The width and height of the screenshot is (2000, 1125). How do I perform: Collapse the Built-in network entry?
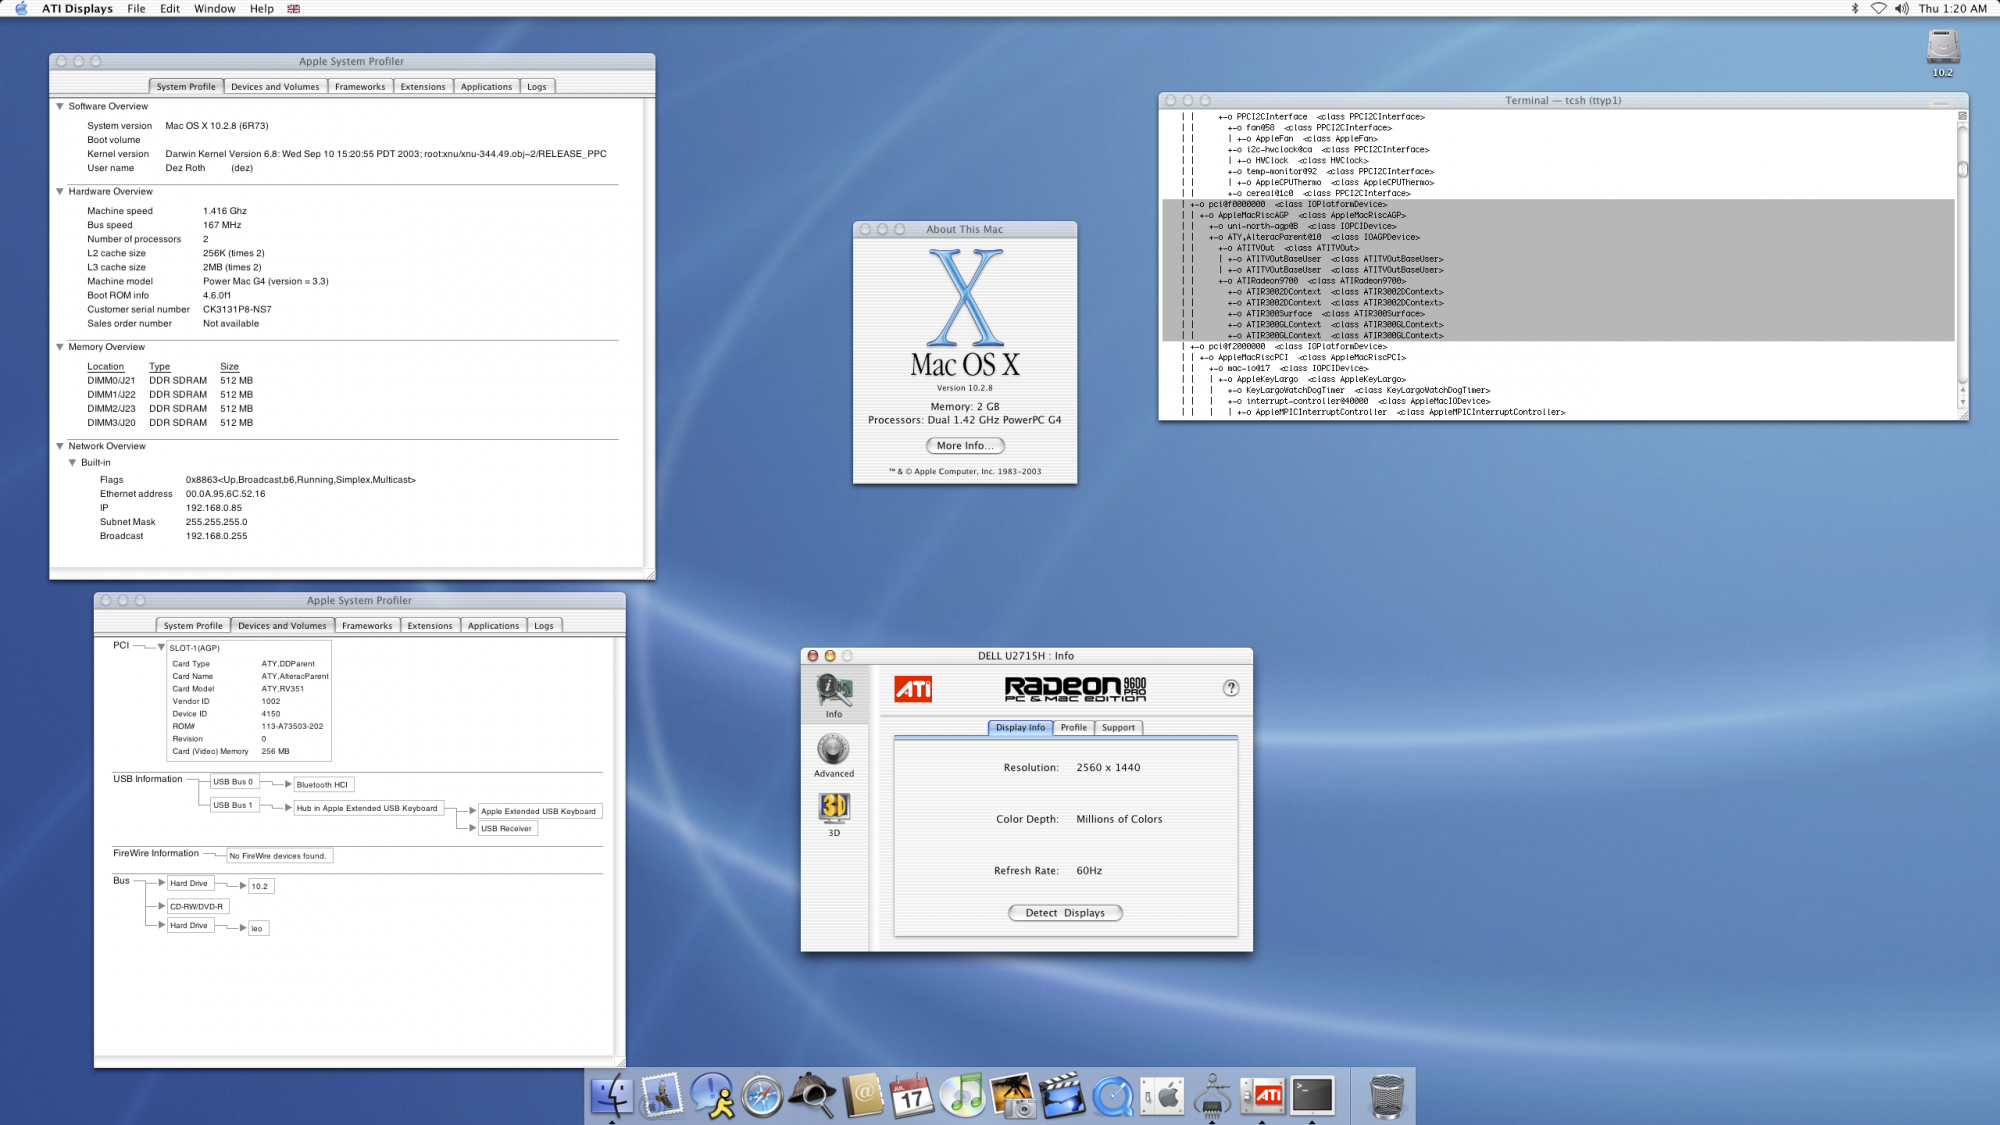(72, 462)
